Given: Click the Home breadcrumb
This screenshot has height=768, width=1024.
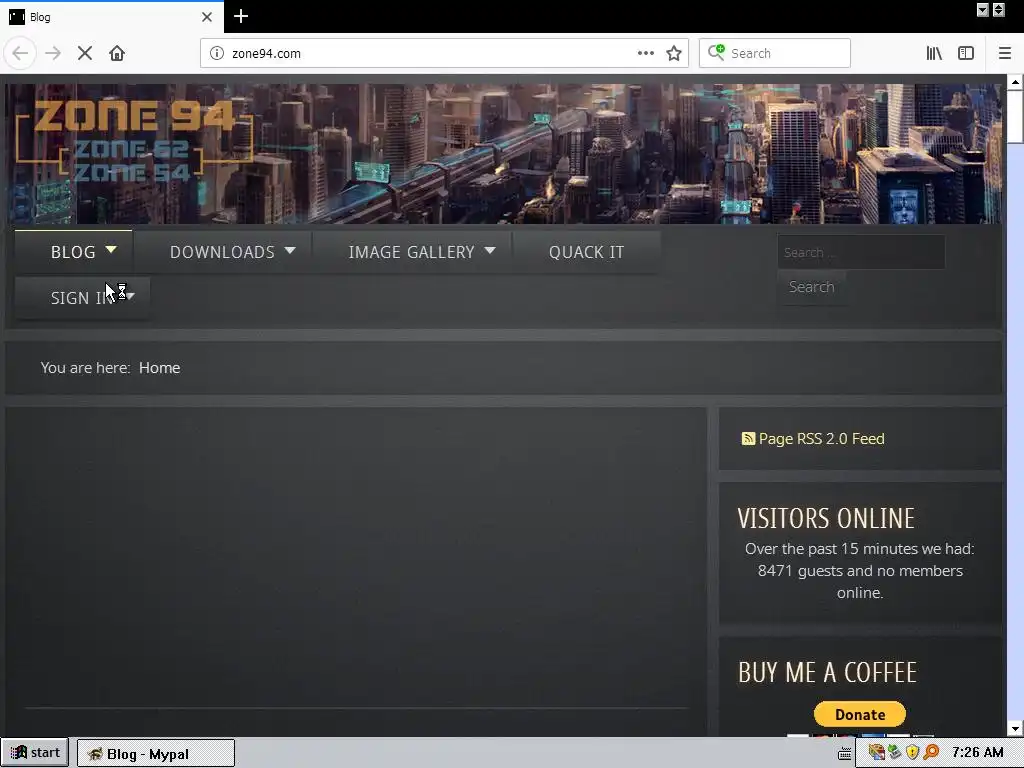Looking at the screenshot, I should tap(159, 368).
